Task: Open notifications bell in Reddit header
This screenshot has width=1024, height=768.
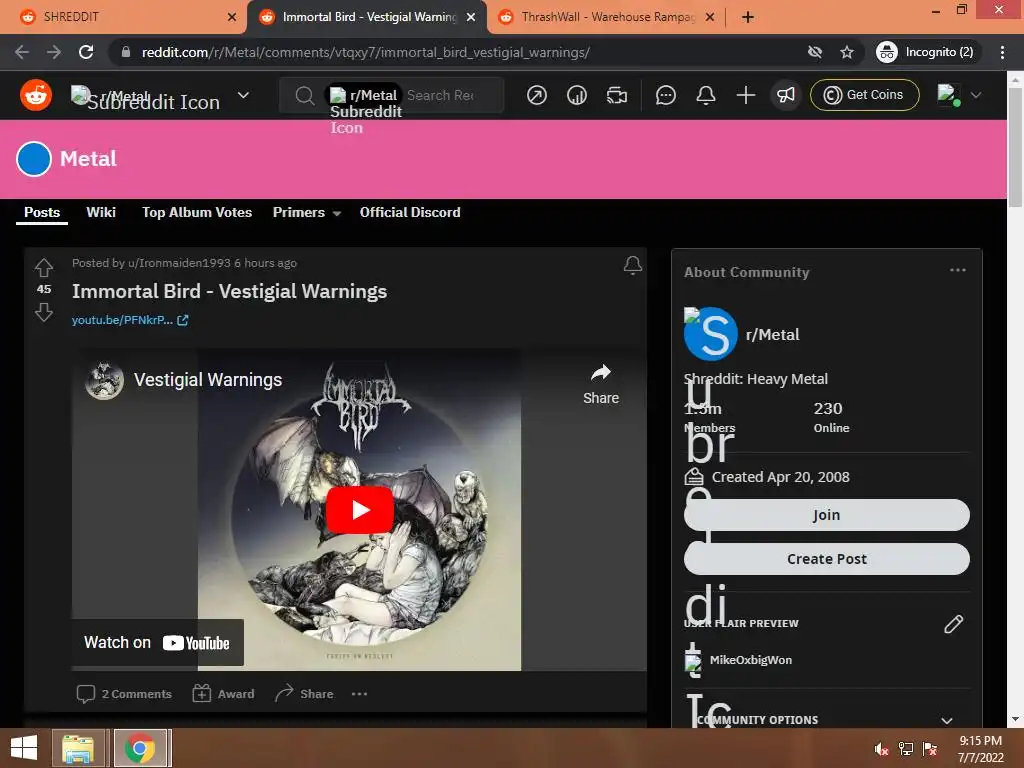Action: (x=706, y=95)
